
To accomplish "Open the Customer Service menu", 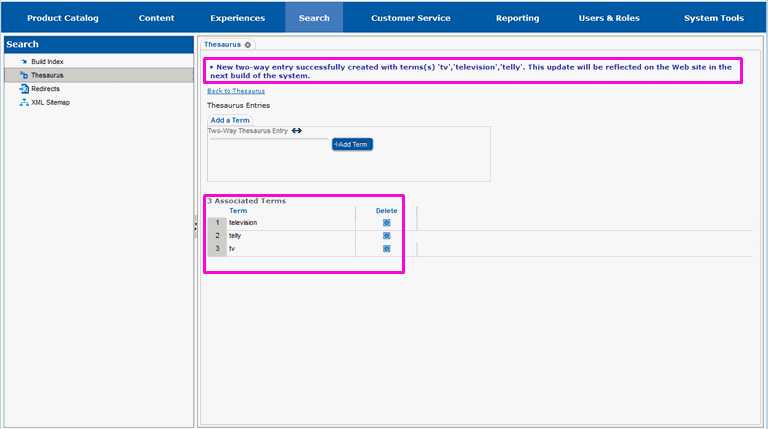I will 410,18.
